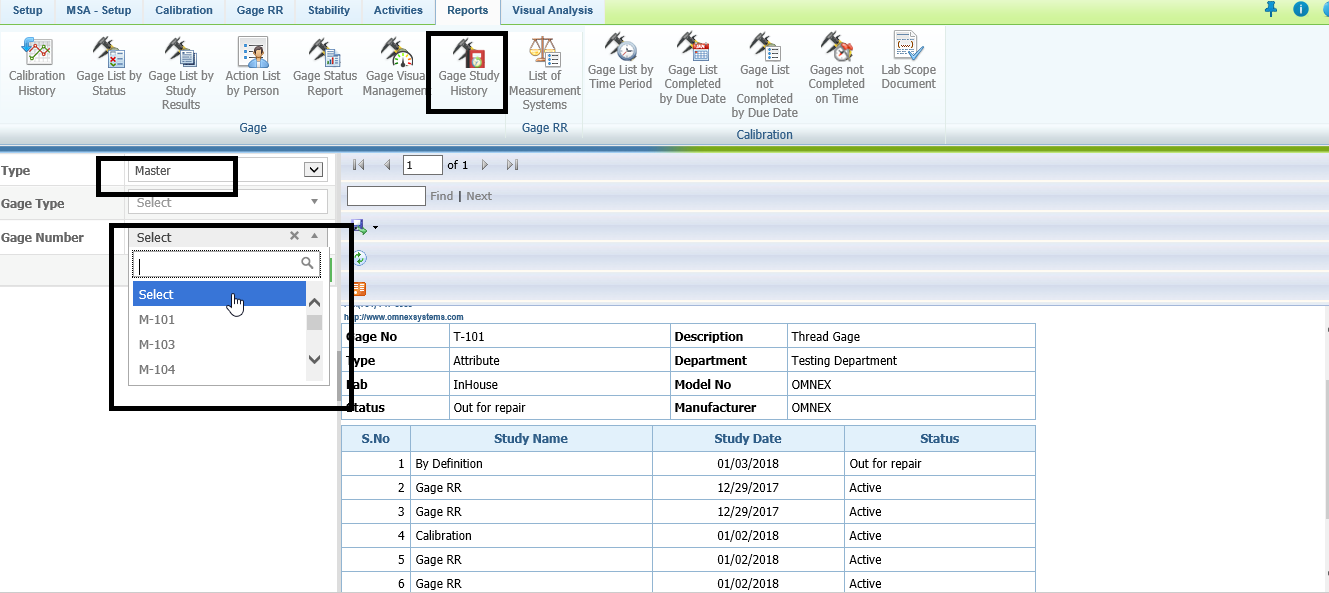
Task: Switch to the MSA - Setup tab
Action: point(98,11)
